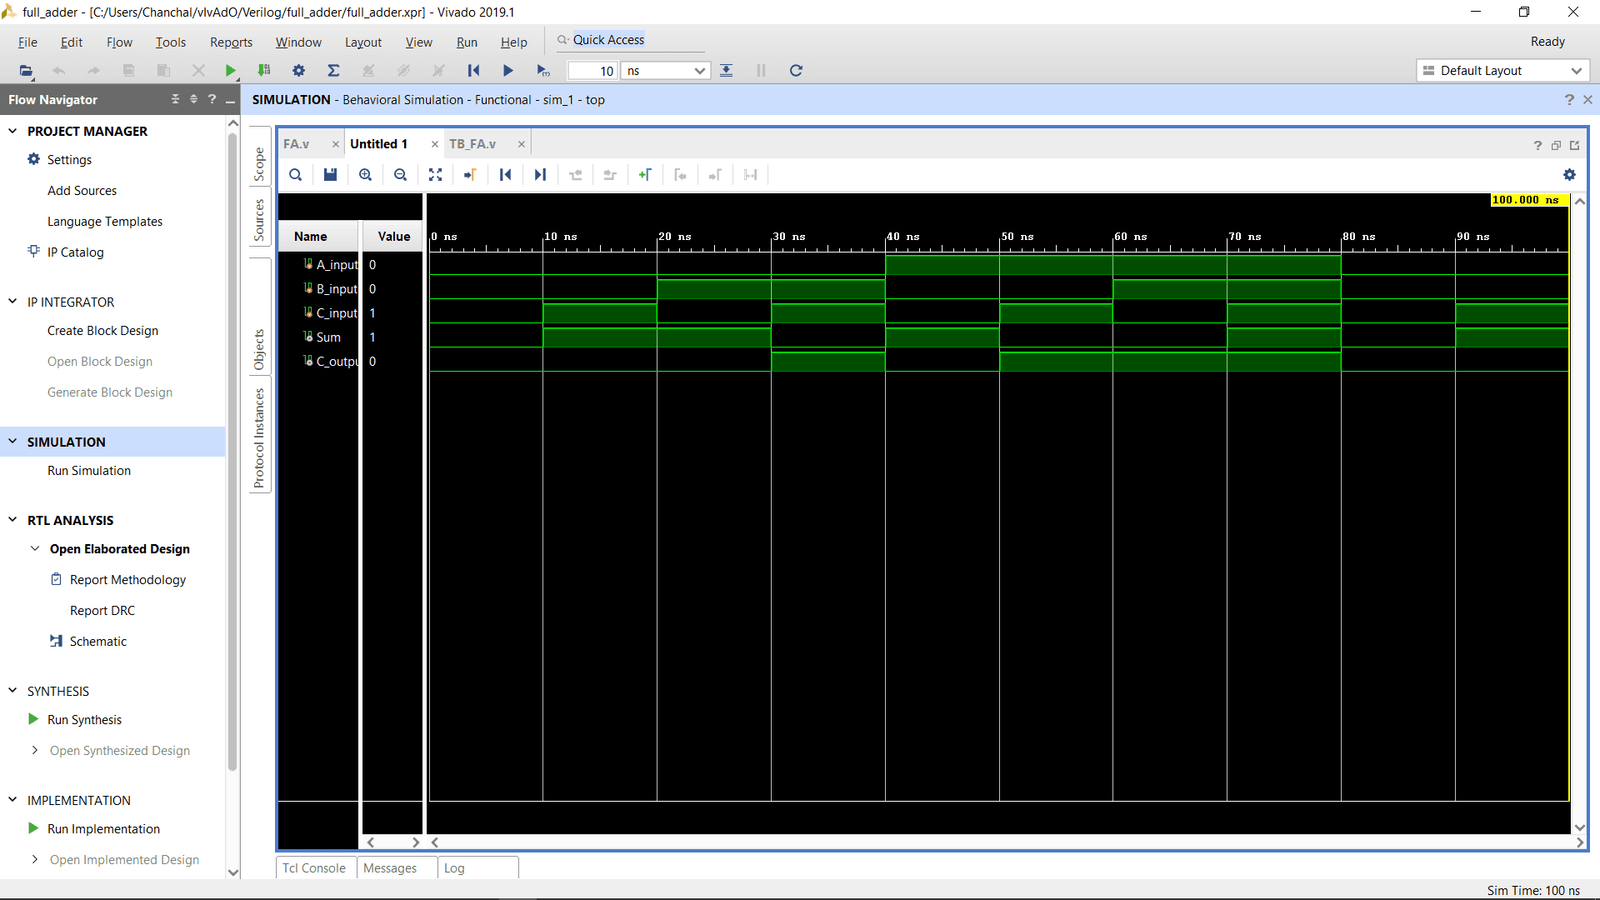Add a marker with the green plus marker icon

click(x=645, y=174)
